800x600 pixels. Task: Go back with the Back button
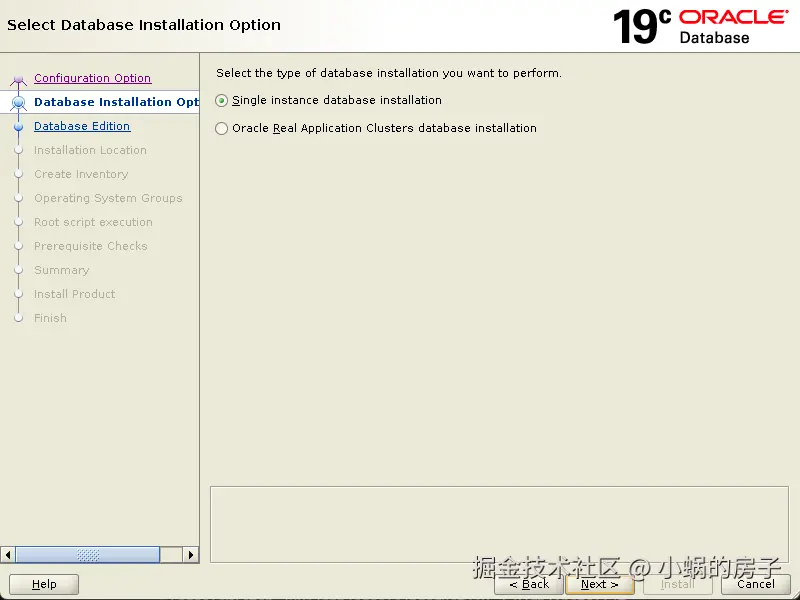point(529,584)
